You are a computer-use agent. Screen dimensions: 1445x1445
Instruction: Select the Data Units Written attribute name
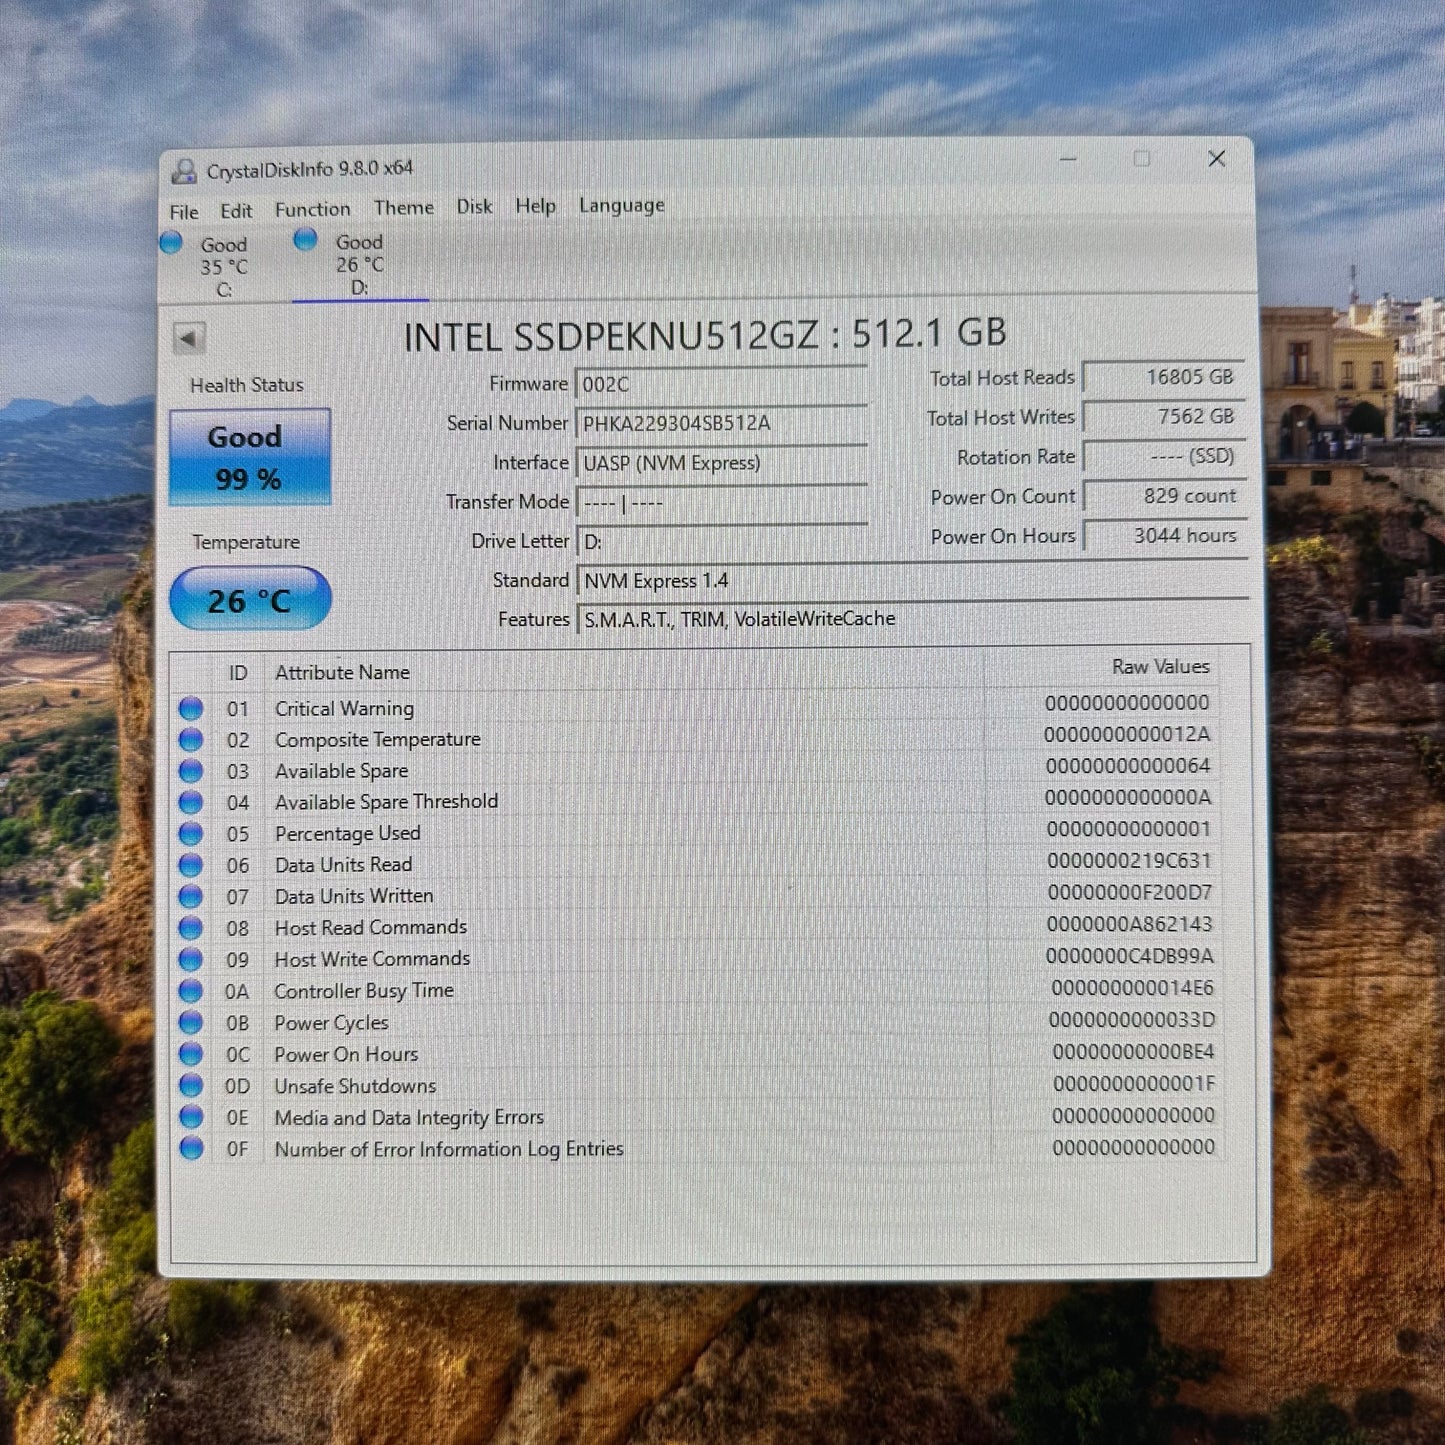[354, 896]
